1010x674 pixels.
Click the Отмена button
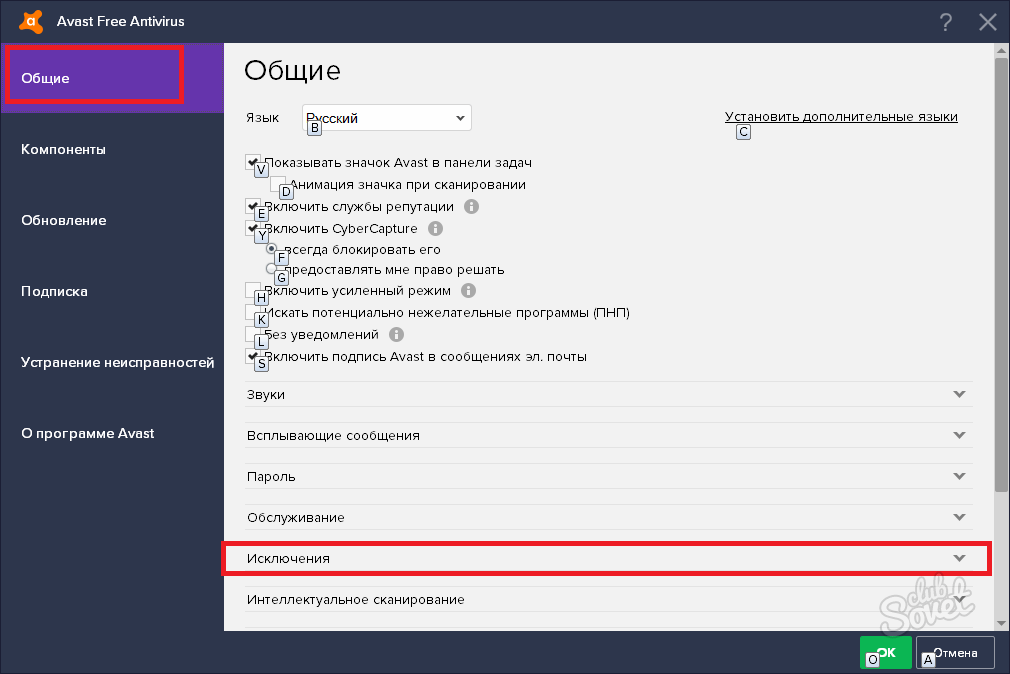point(955,653)
